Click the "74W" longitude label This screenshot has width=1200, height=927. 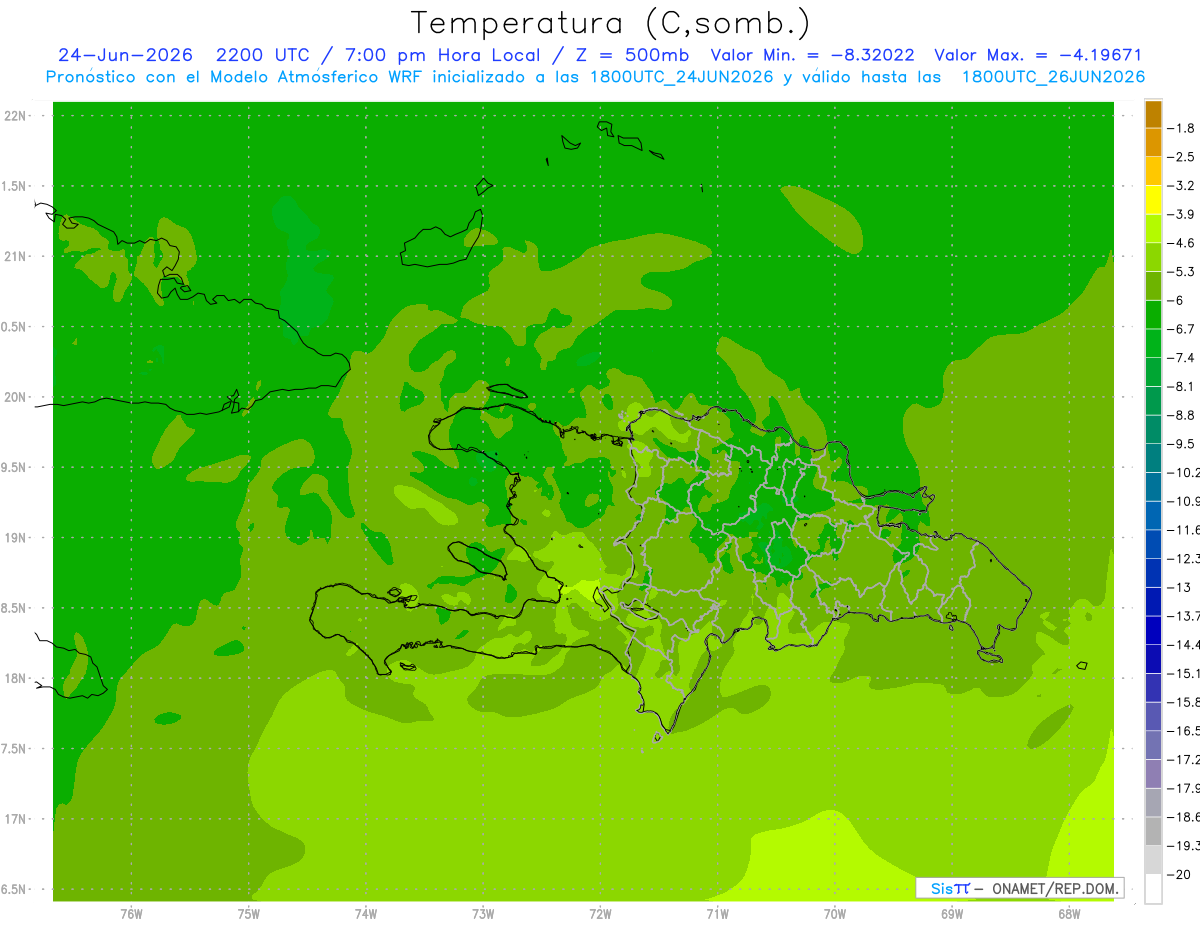(366, 914)
